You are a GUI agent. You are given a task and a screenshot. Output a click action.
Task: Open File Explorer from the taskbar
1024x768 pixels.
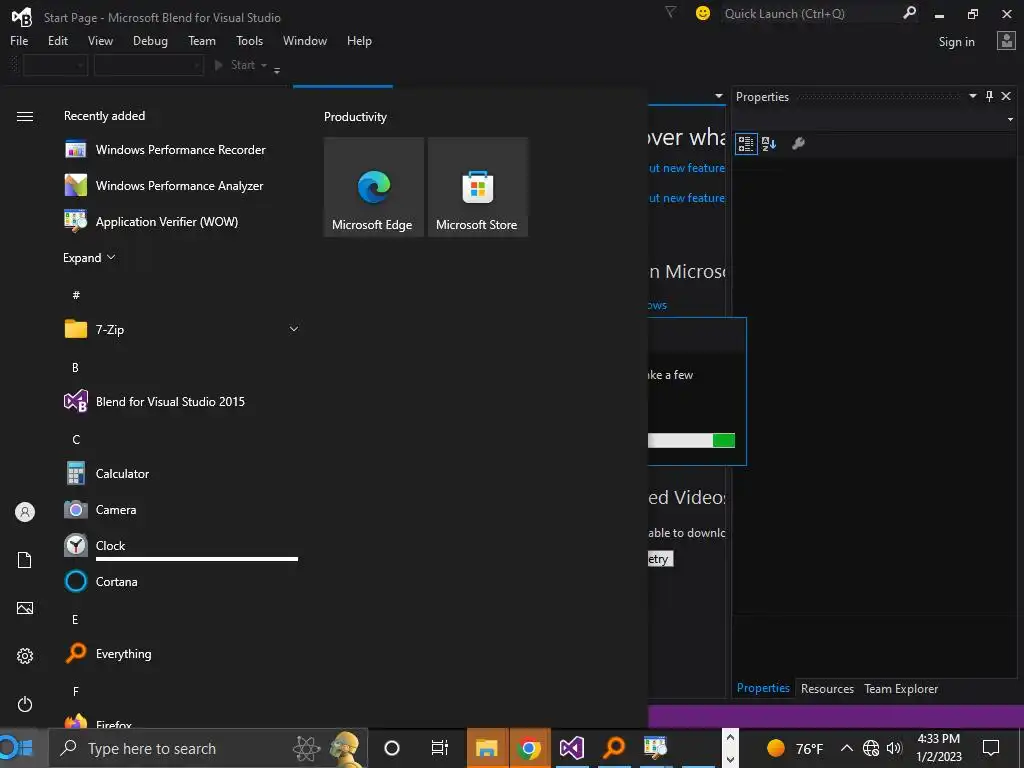coord(487,748)
